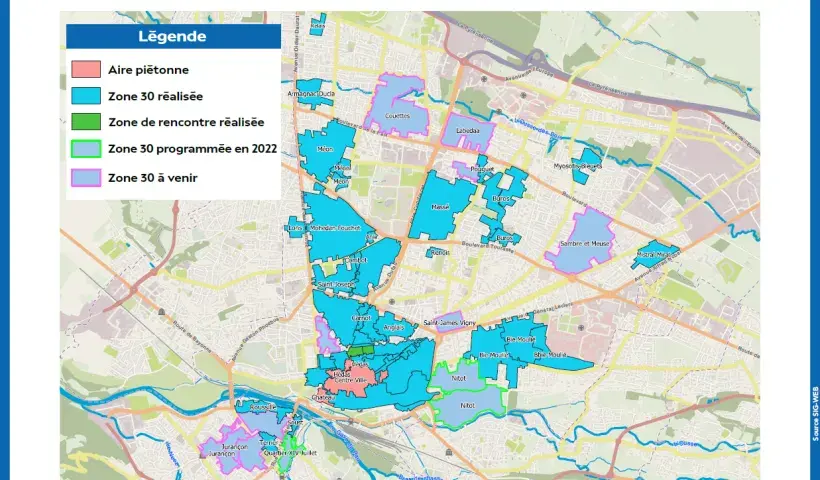Click the Armagnac Ducla zone
Viewport: 820px width, 480px height.
click(x=313, y=91)
